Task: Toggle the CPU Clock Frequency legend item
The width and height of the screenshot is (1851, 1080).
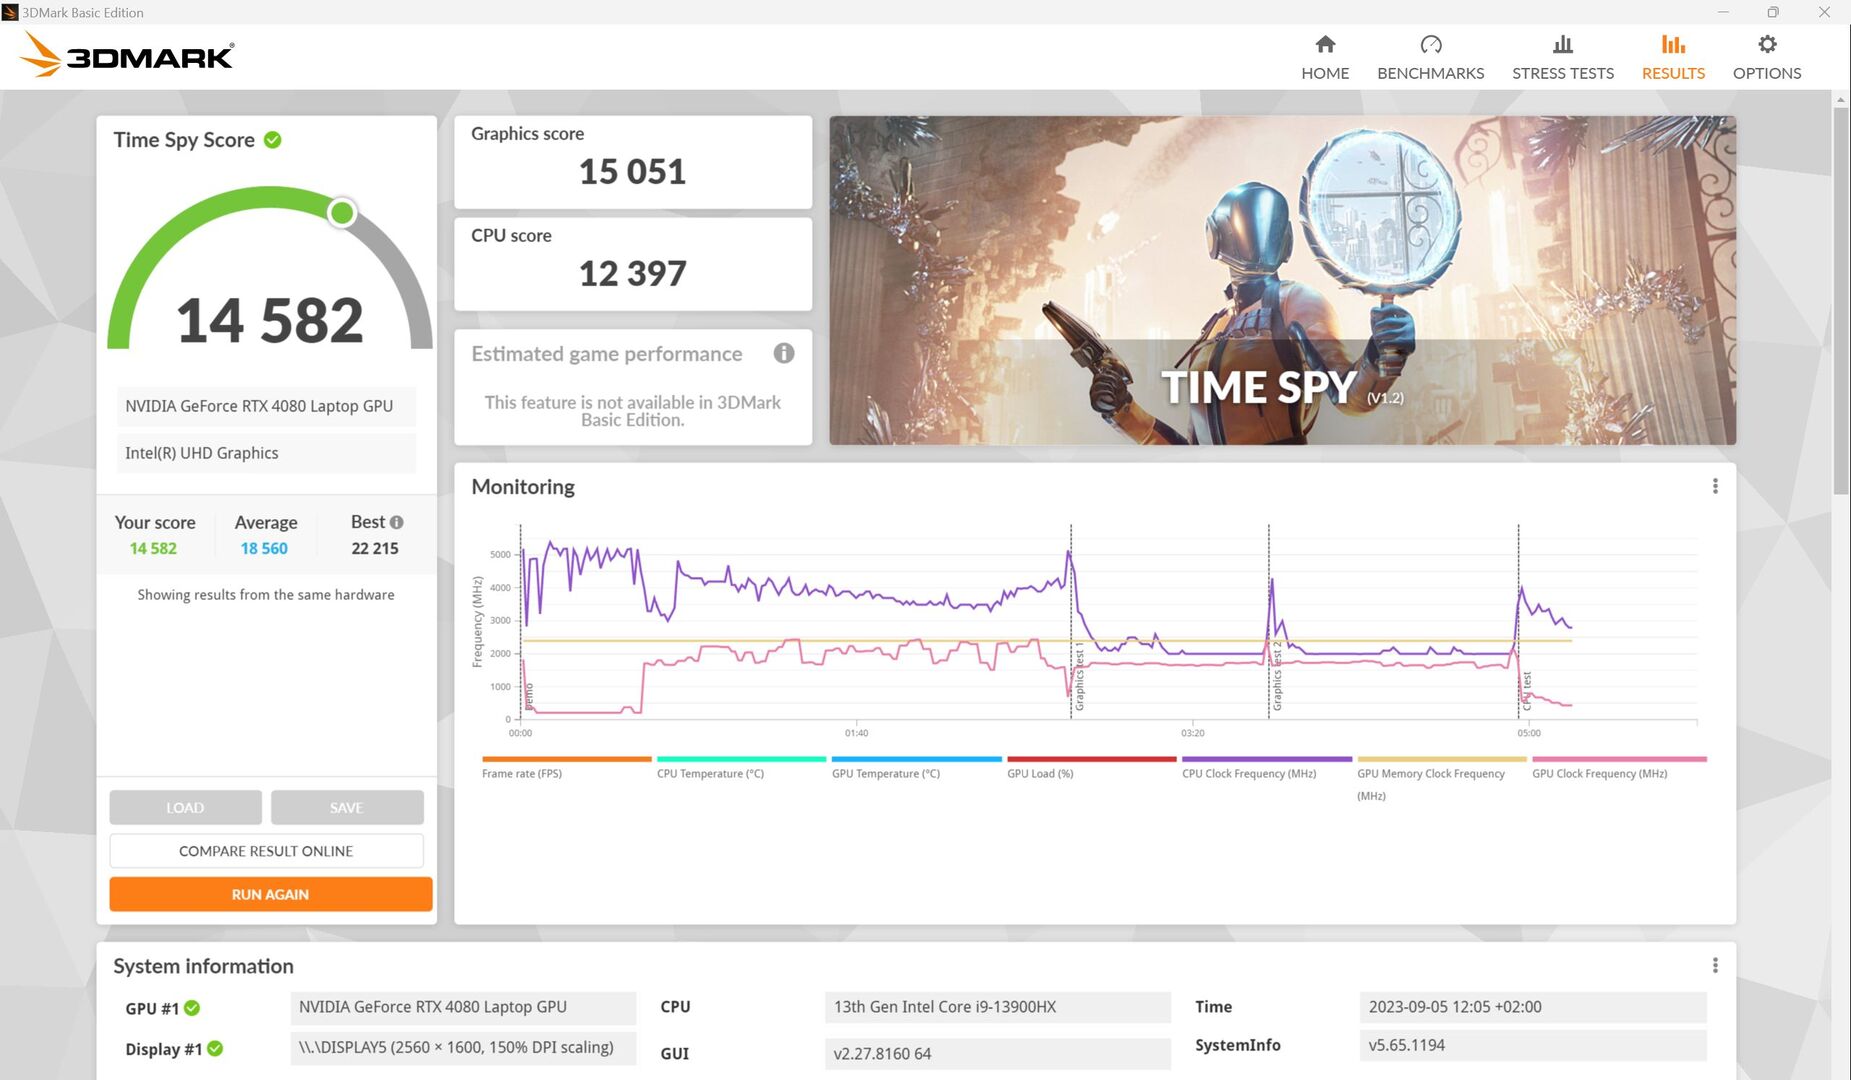Action: point(1249,774)
